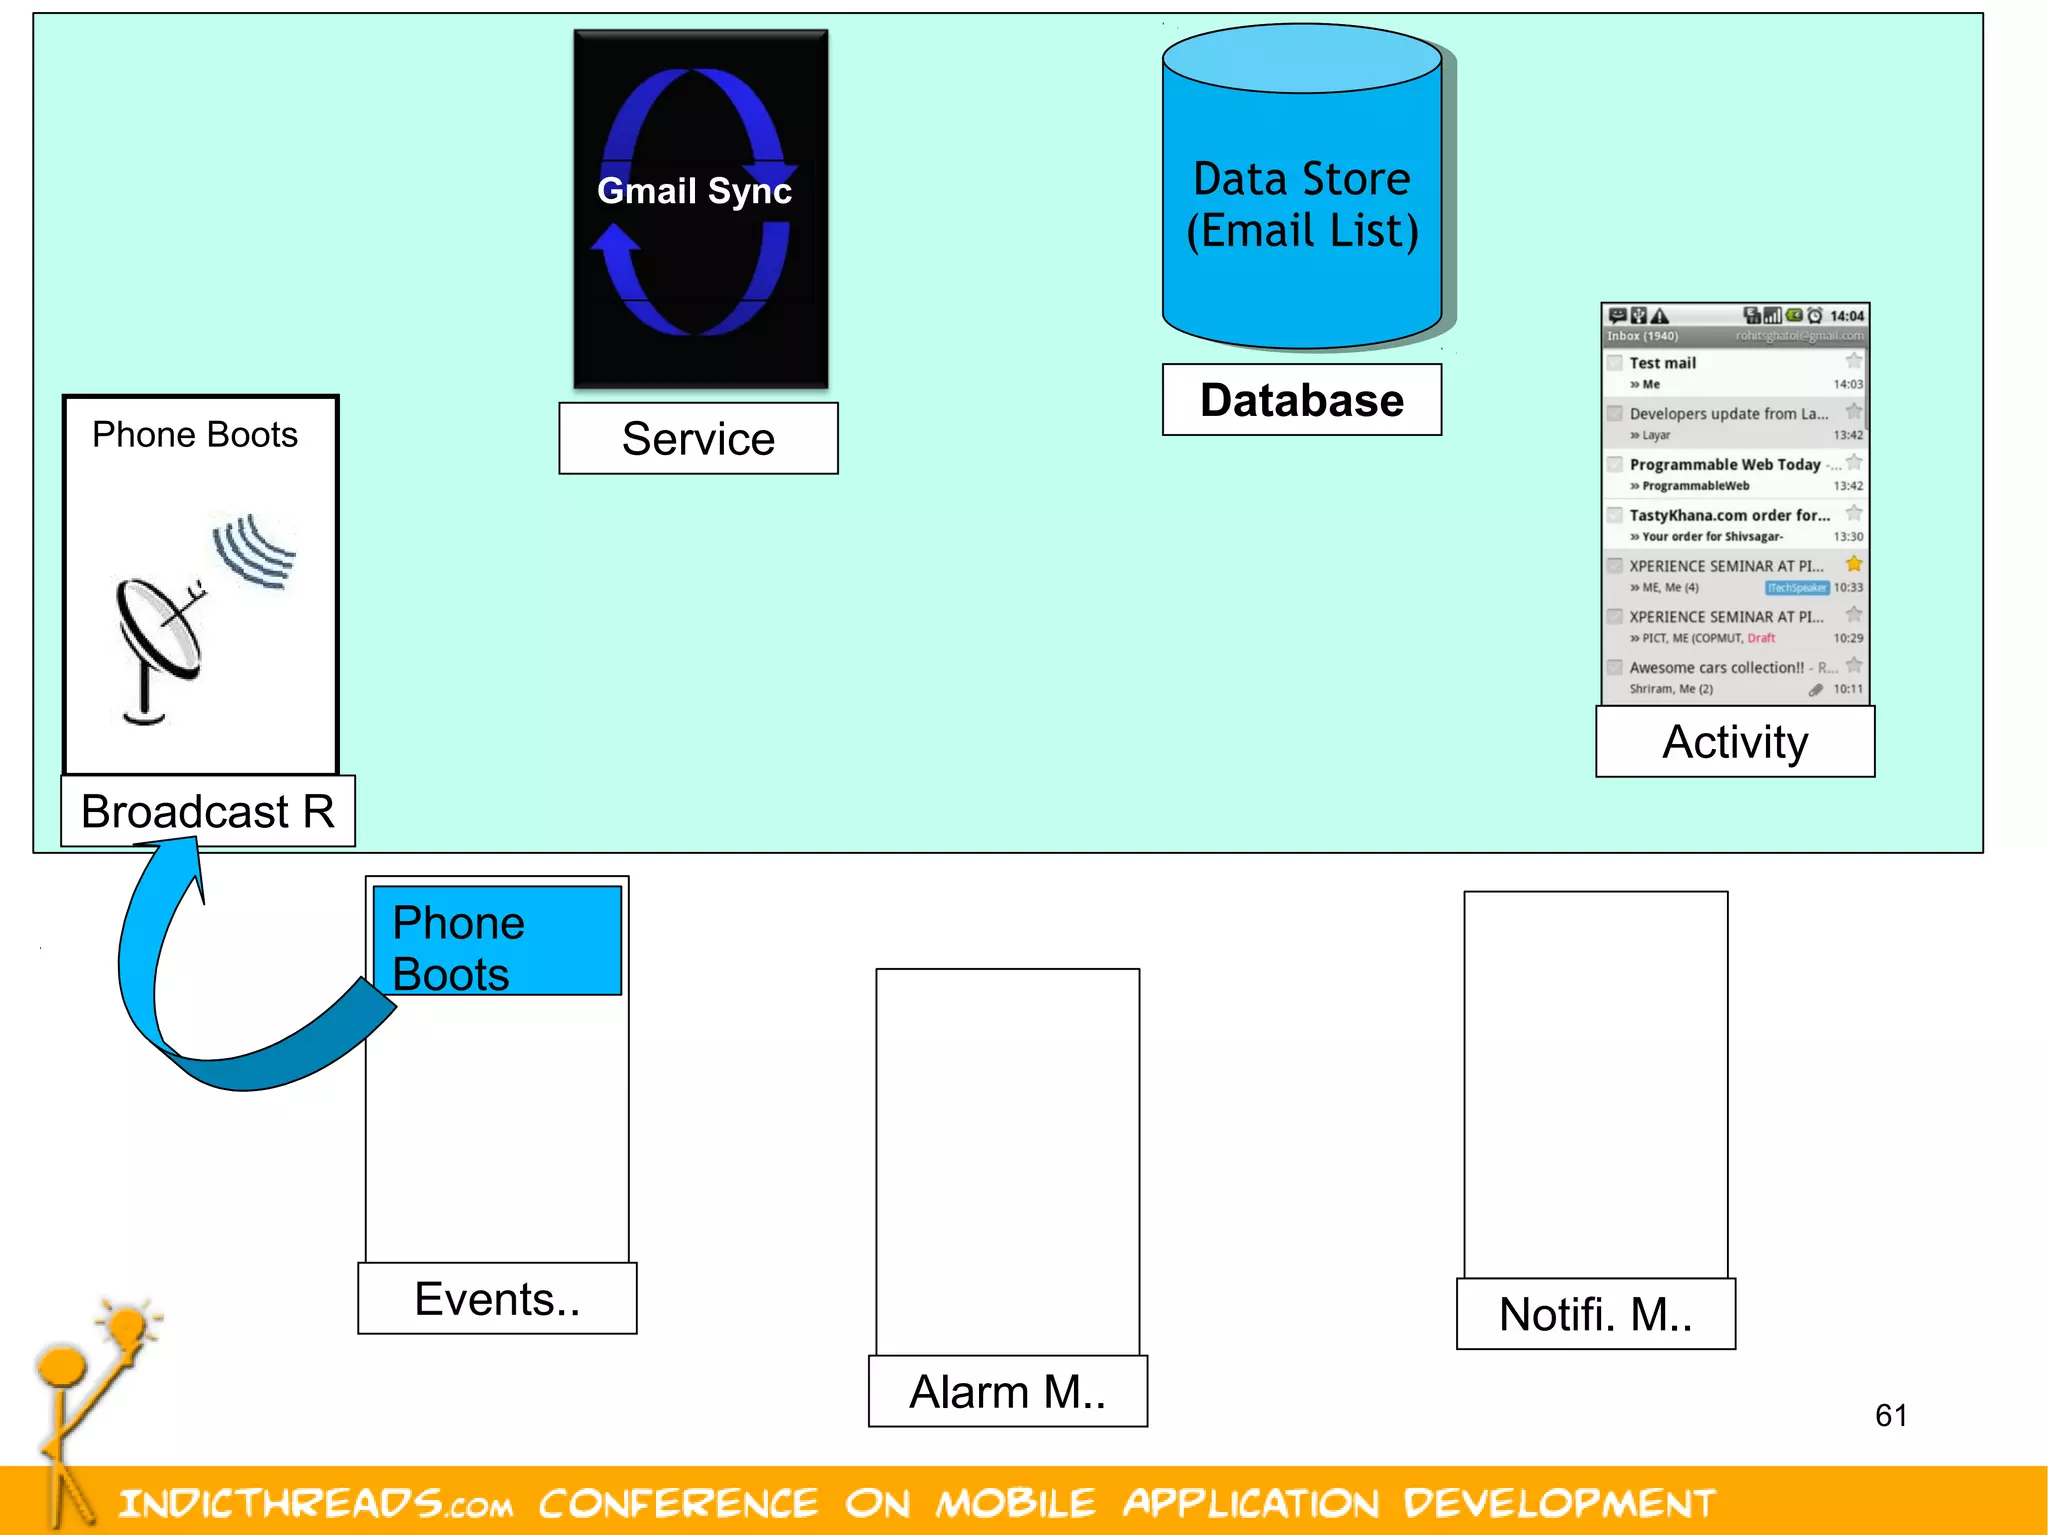This screenshot has width=2048, height=1535.
Task: Select the Database label box
Action: click(x=1301, y=400)
